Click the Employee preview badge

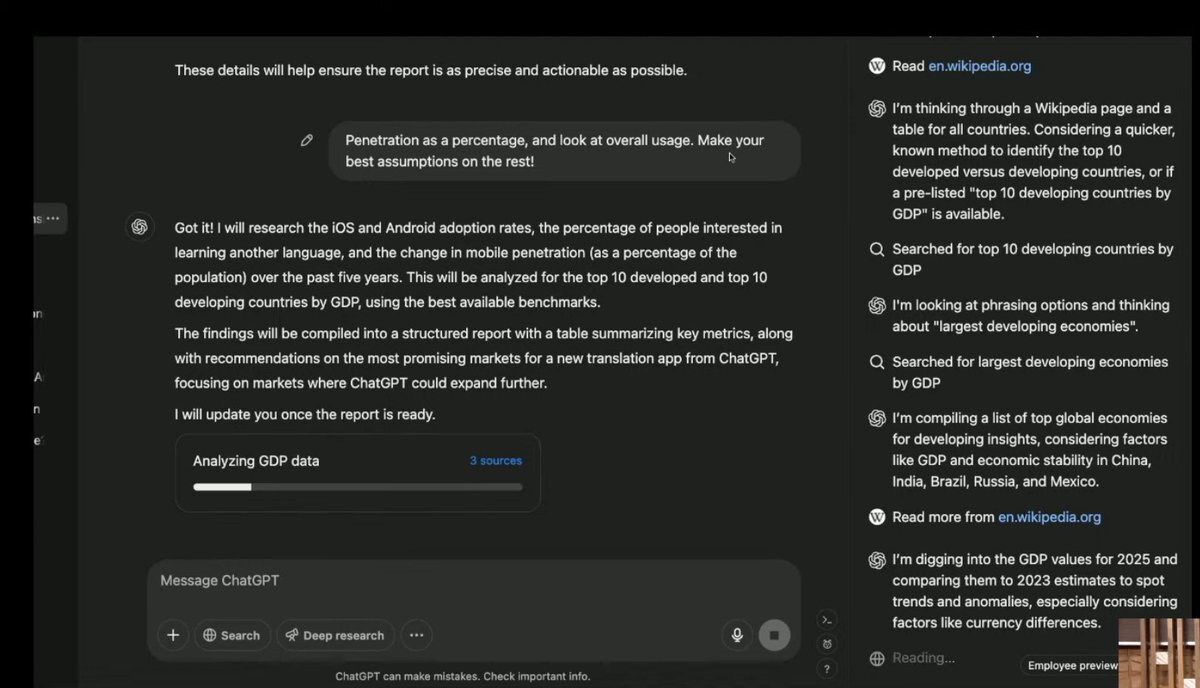click(x=1072, y=666)
